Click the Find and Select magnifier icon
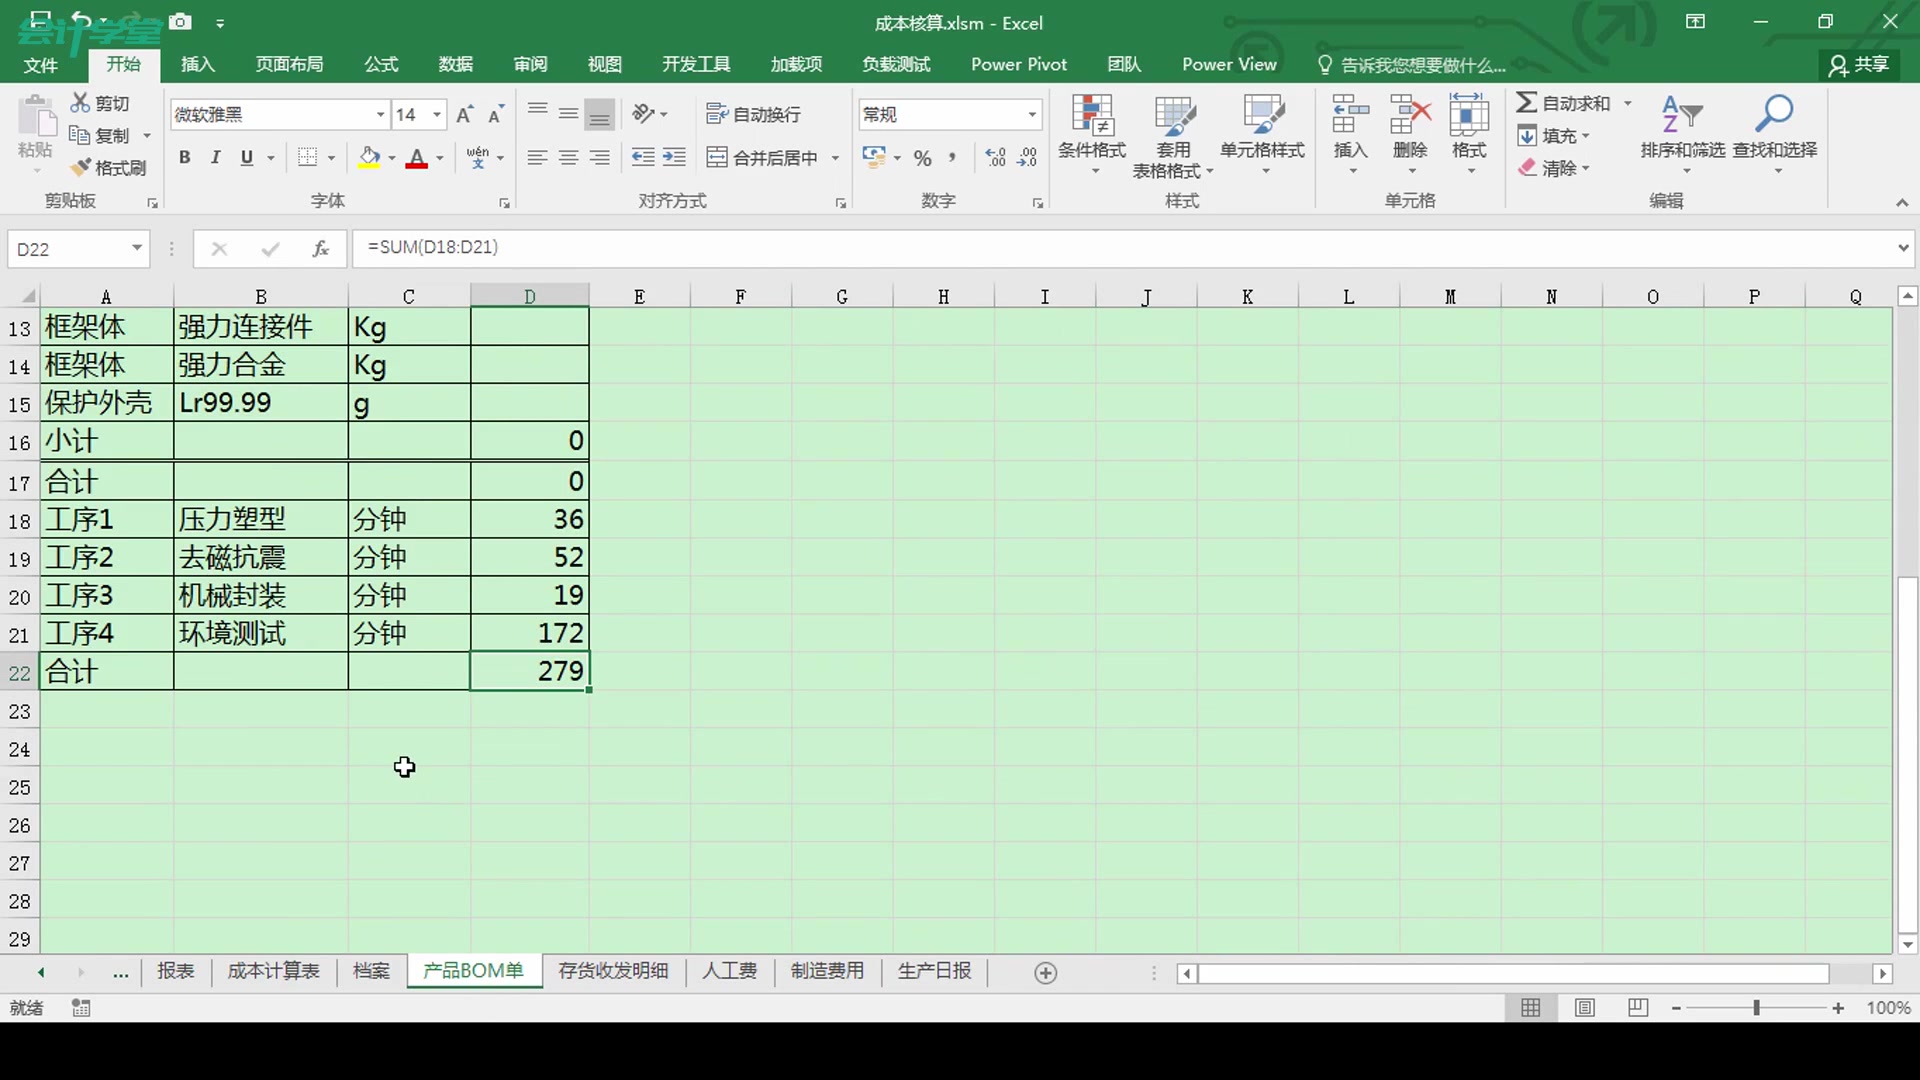 point(1774,114)
